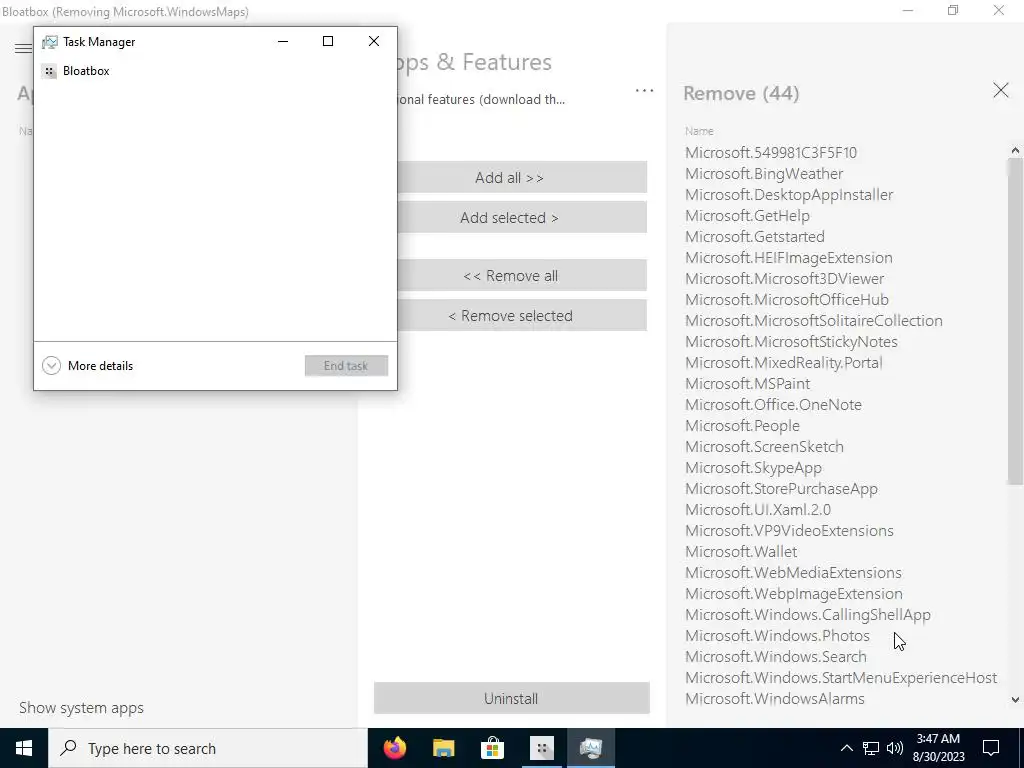Select Microsoft.DesktopAppInstaller entry

(789, 195)
